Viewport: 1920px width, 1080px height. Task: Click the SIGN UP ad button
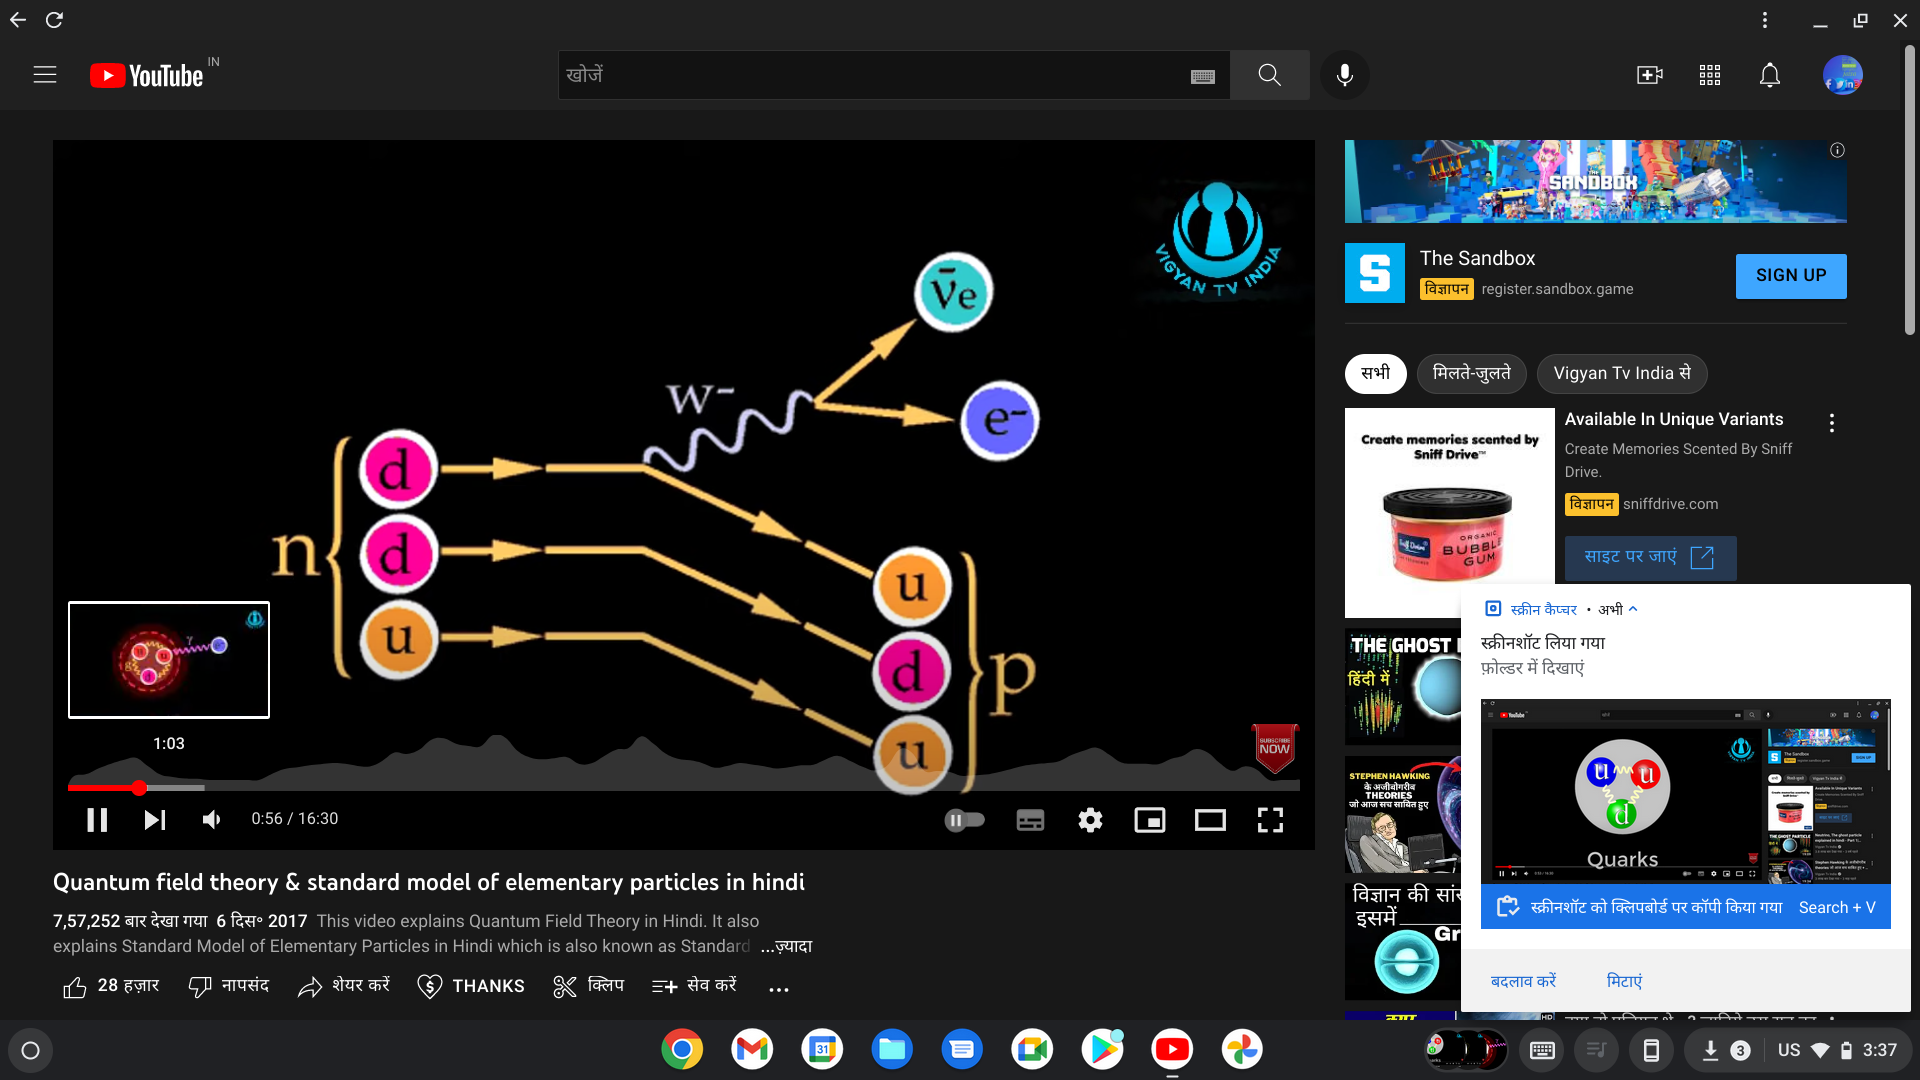[1790, 275]
